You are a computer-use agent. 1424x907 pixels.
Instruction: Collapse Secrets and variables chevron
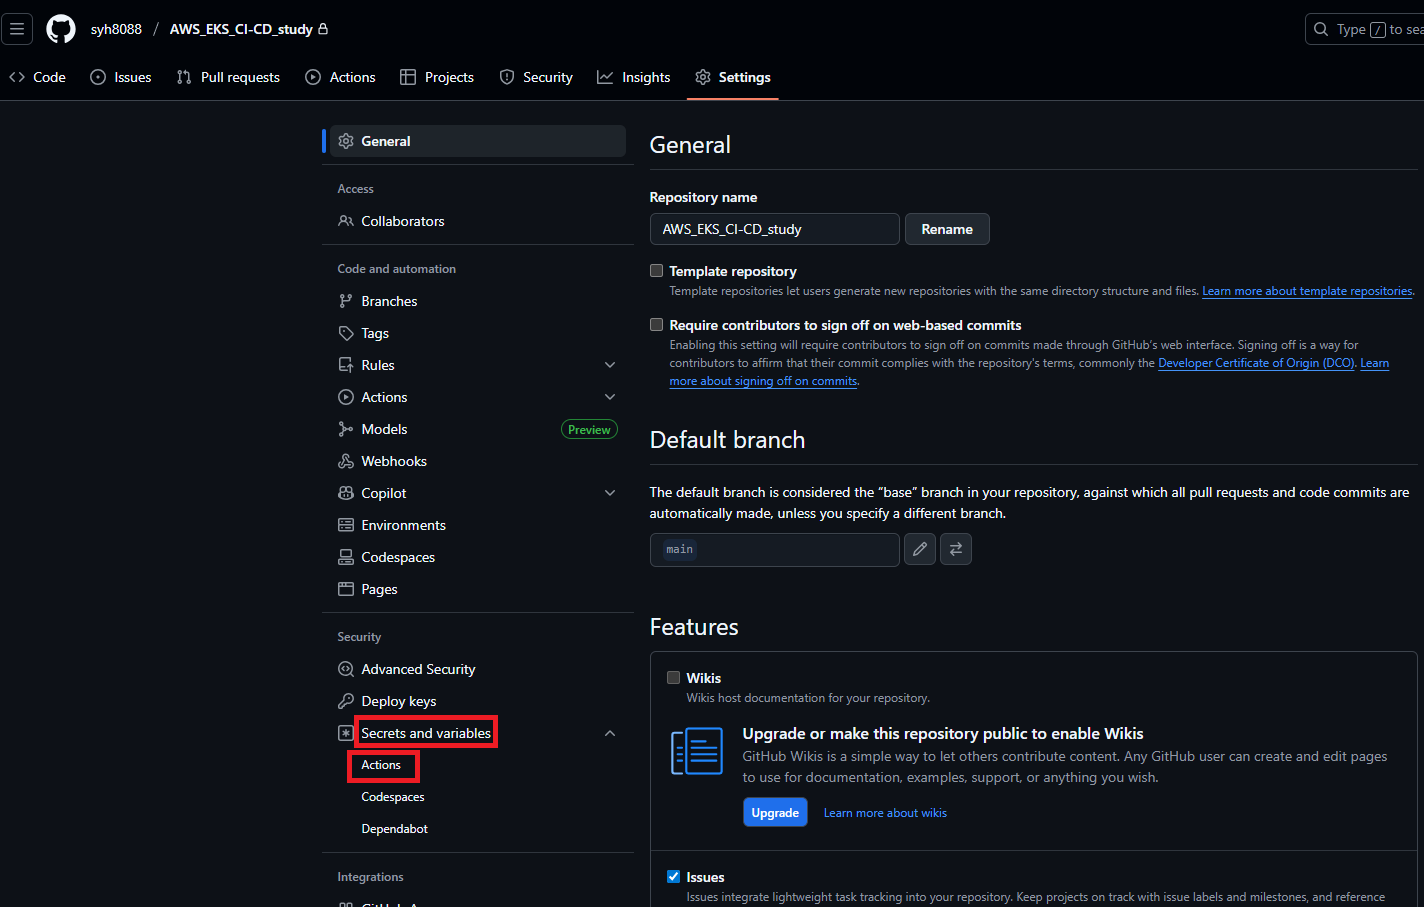click(x=610, y=733)
